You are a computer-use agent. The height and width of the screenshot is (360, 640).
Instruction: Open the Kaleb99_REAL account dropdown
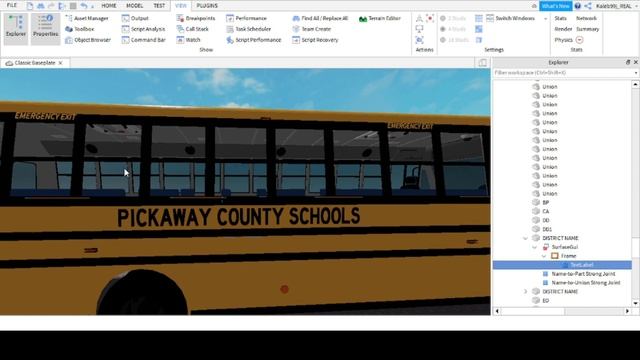(x=616, y=6)
